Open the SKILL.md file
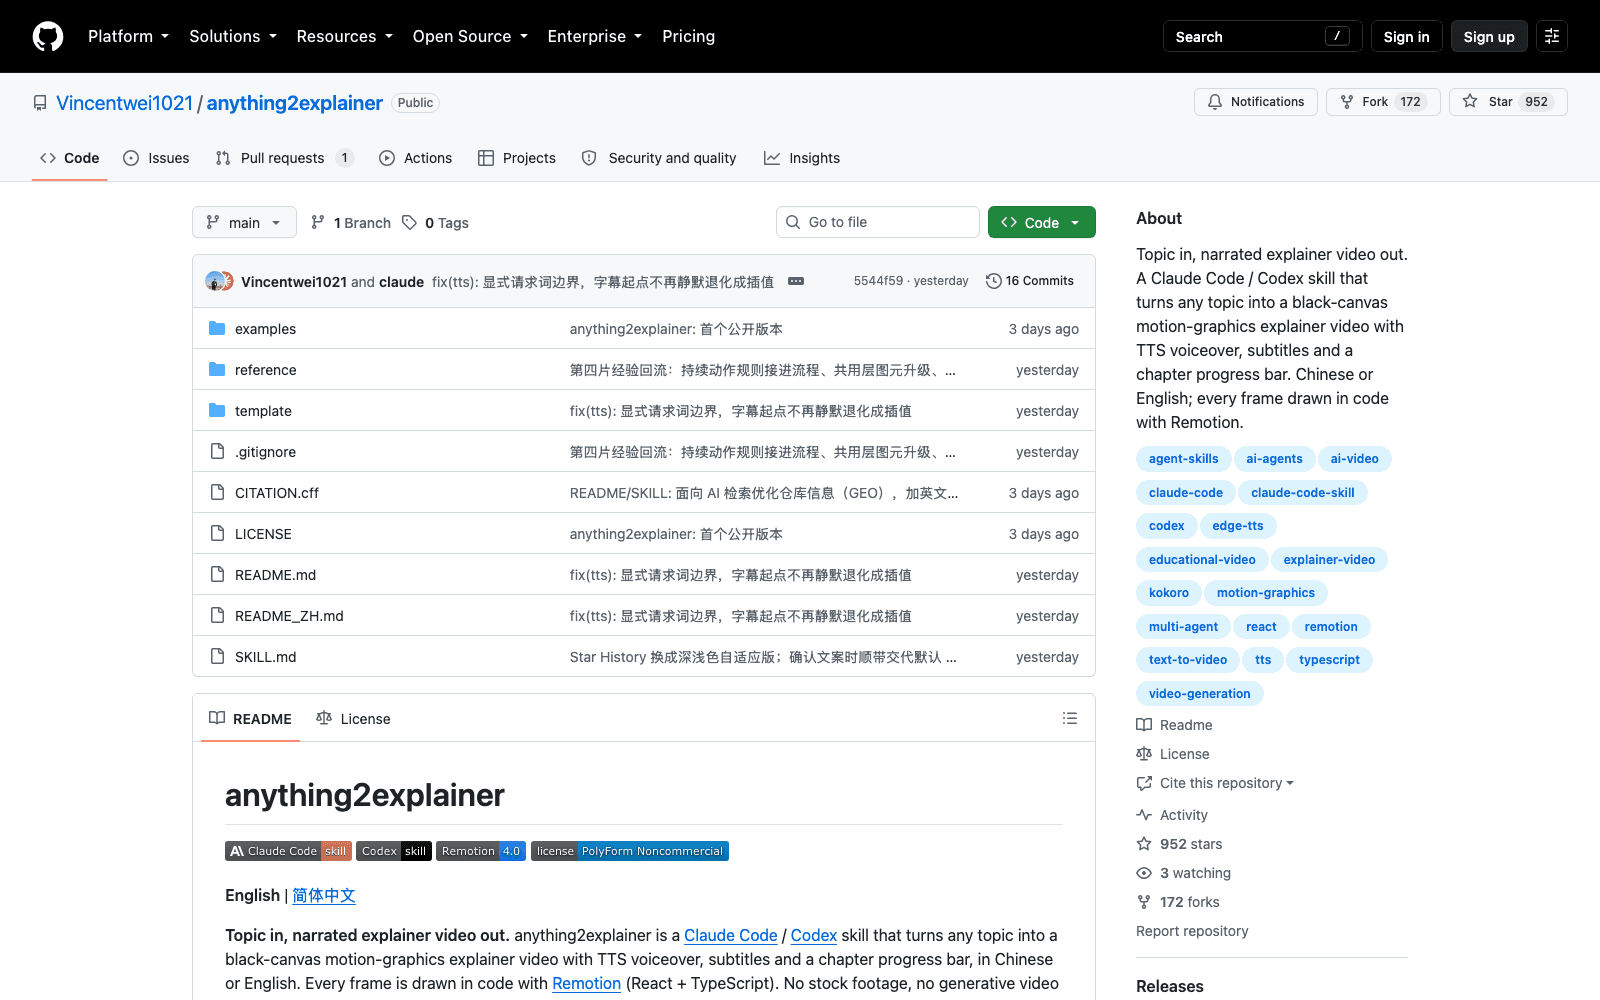The height and width of the screenshot is (1000, 1600). (x=265, y=656)
